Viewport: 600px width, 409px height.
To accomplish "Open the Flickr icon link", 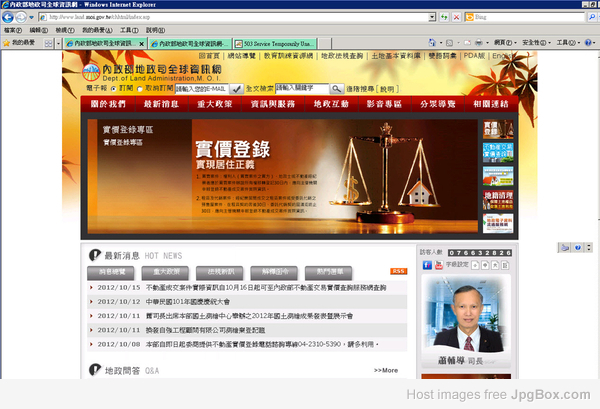I will tap(427, 265).
